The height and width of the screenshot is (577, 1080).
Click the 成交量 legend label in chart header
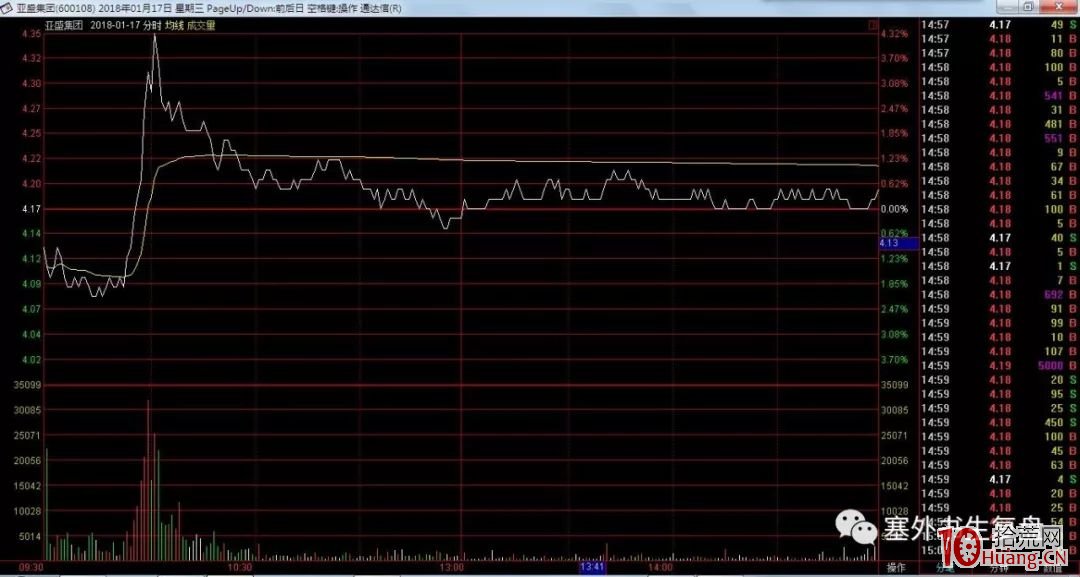pos(201,25)
